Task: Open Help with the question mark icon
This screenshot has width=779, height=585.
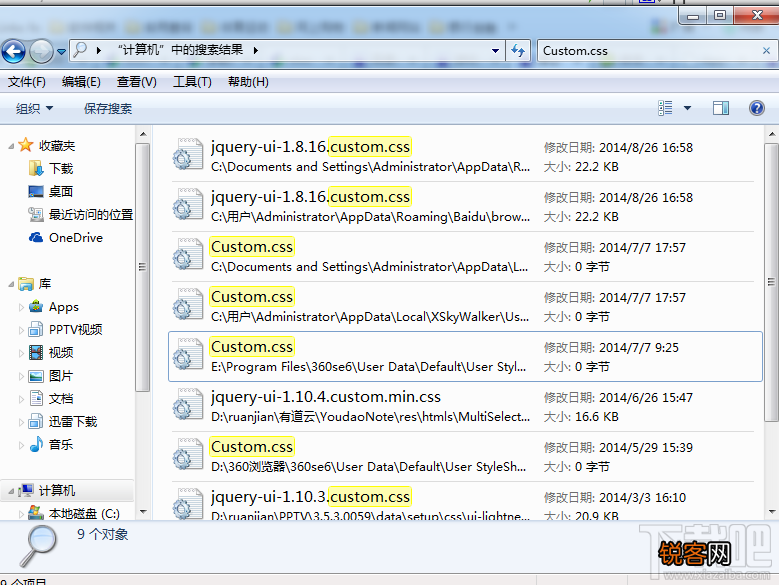Action: [757, 108]
